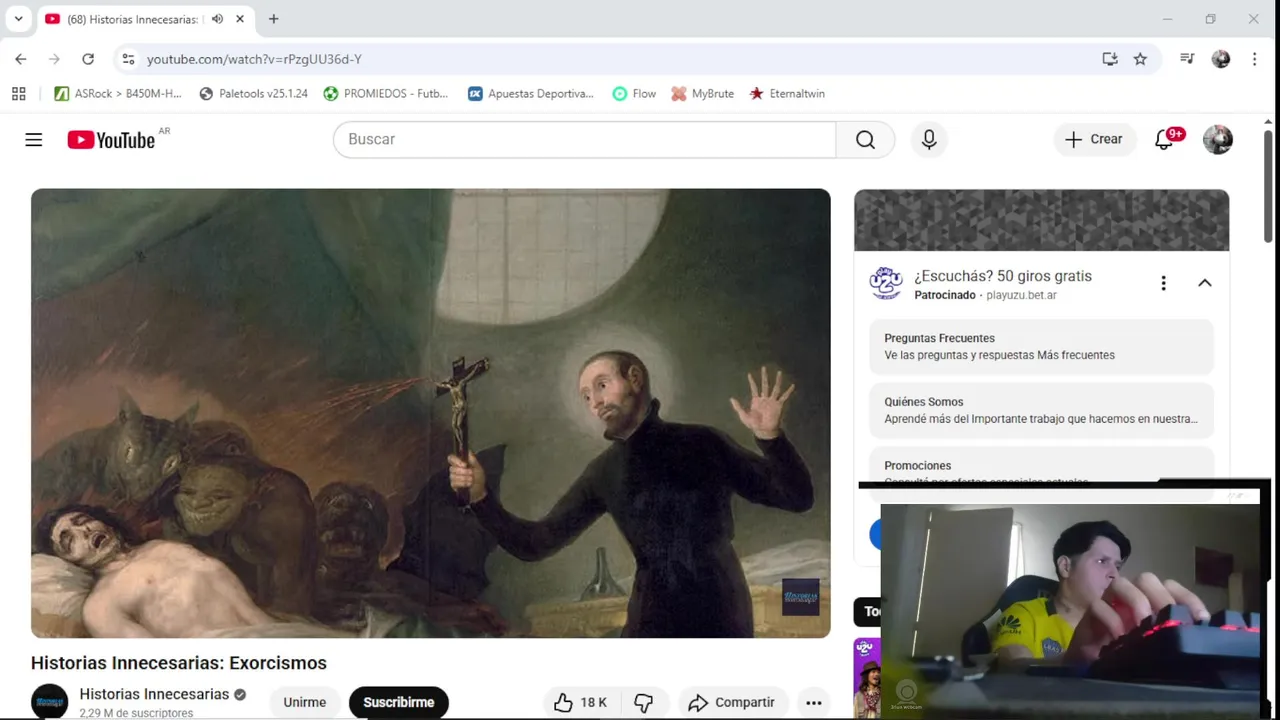Mute tab via speaker icon
The height and width of the screenshot is (720, 1280).
[217, 19]
